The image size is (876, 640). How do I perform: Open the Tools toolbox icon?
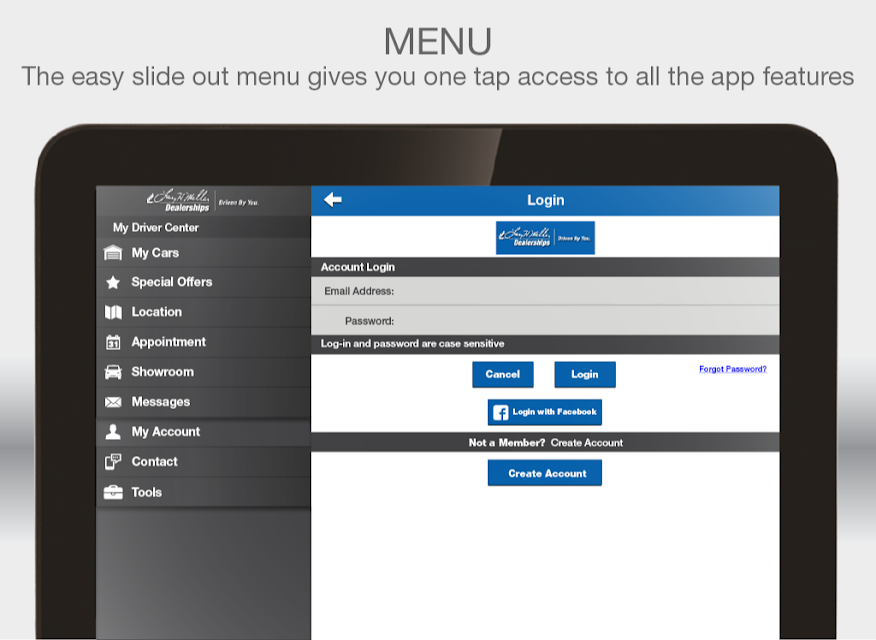coord(113,492)
